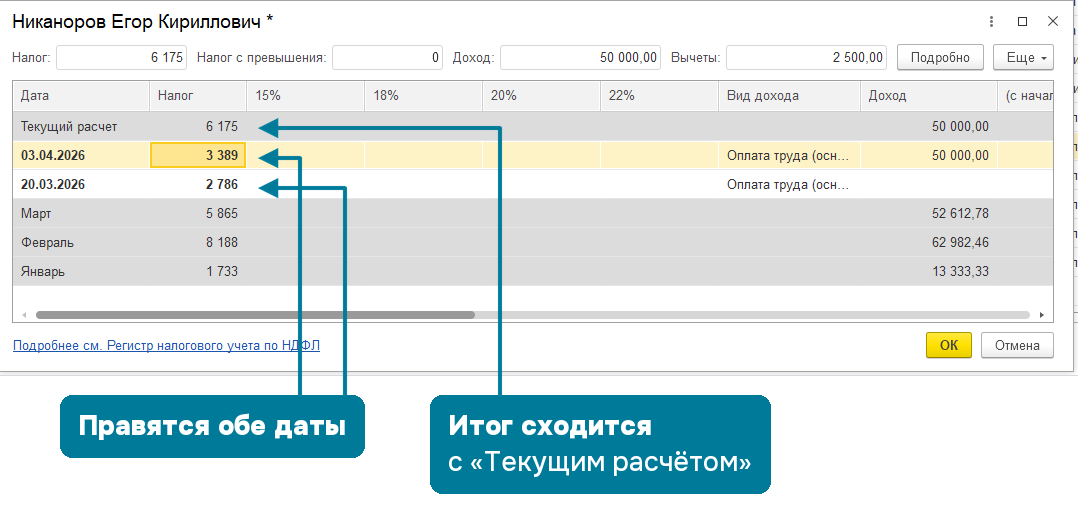Open Регистр налогового учета по НДФЛ link
This screenshot has height=506, width=1078.
166,346
